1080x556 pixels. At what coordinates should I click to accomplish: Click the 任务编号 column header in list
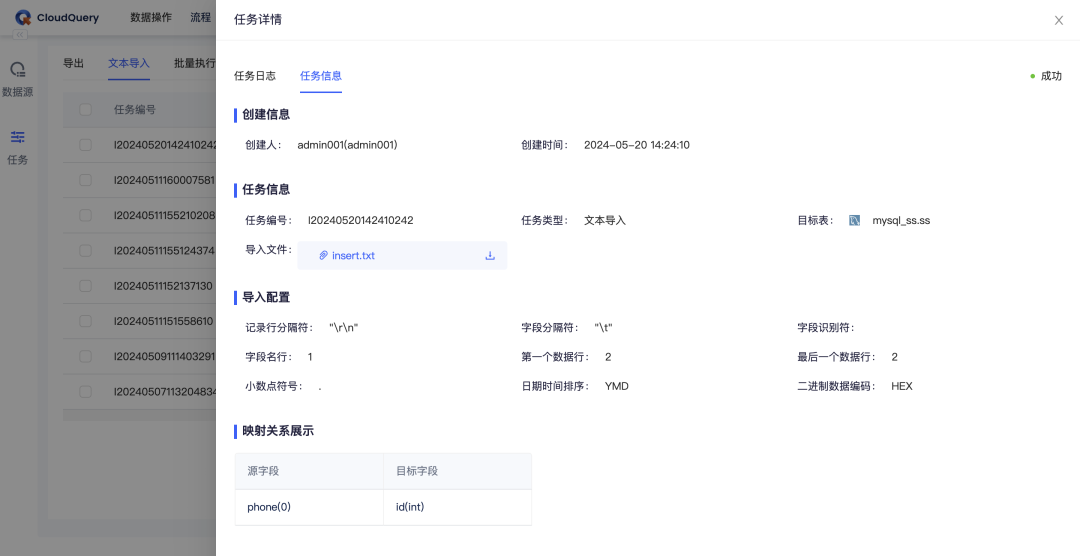pyautogui.click(x=134, y=110)
